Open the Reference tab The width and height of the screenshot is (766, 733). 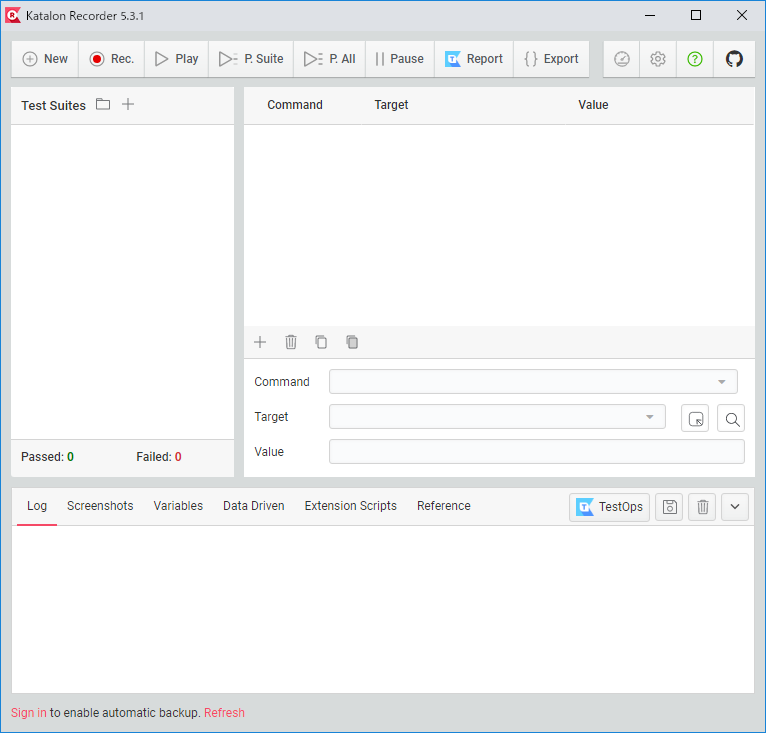(444, 506)
